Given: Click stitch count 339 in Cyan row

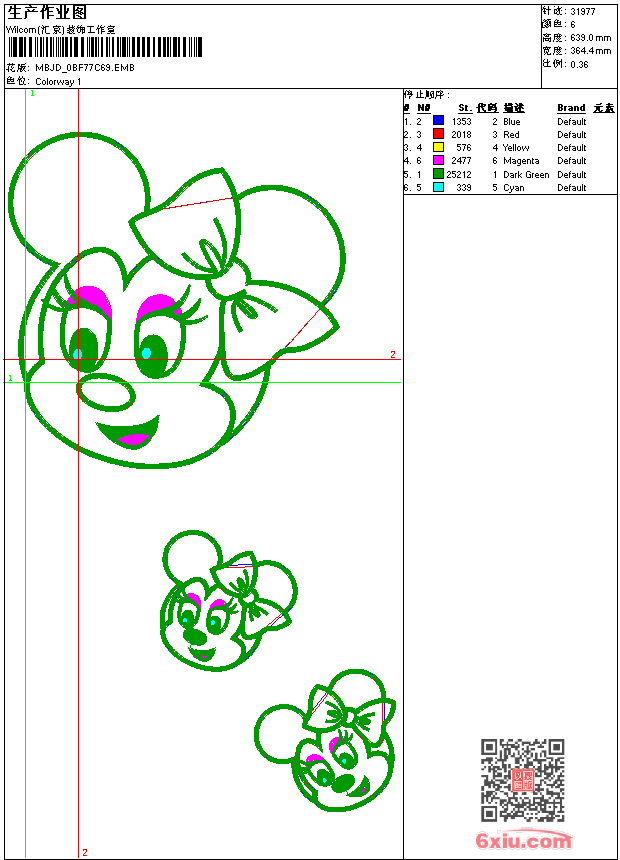Looking at the screenshot, I should click(464, 188).
